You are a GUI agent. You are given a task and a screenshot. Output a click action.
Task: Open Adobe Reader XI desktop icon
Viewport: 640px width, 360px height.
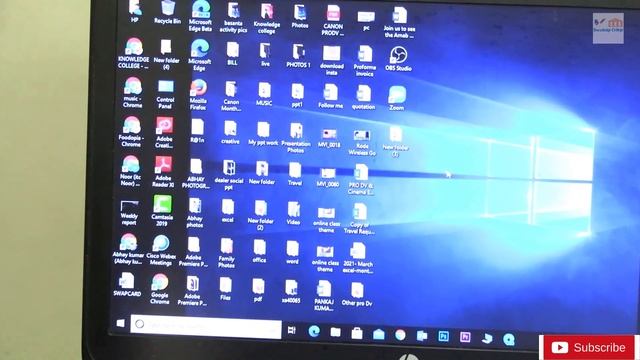click(x=163, y=171)
